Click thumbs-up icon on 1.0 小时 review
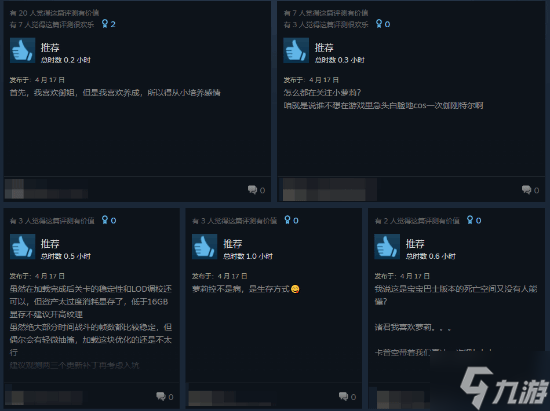This screenshot has width=550, height=411. click(x=205, y=247)
